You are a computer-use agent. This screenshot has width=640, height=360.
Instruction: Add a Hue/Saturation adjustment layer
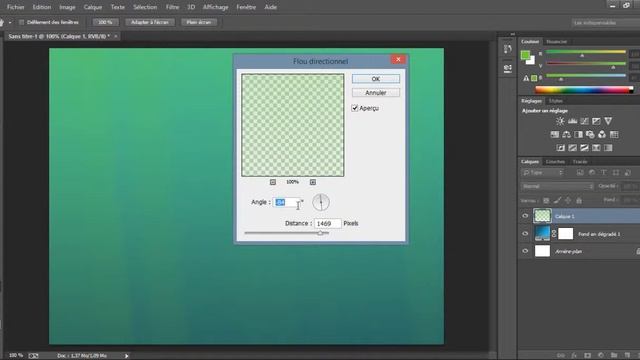click(554, 134)
